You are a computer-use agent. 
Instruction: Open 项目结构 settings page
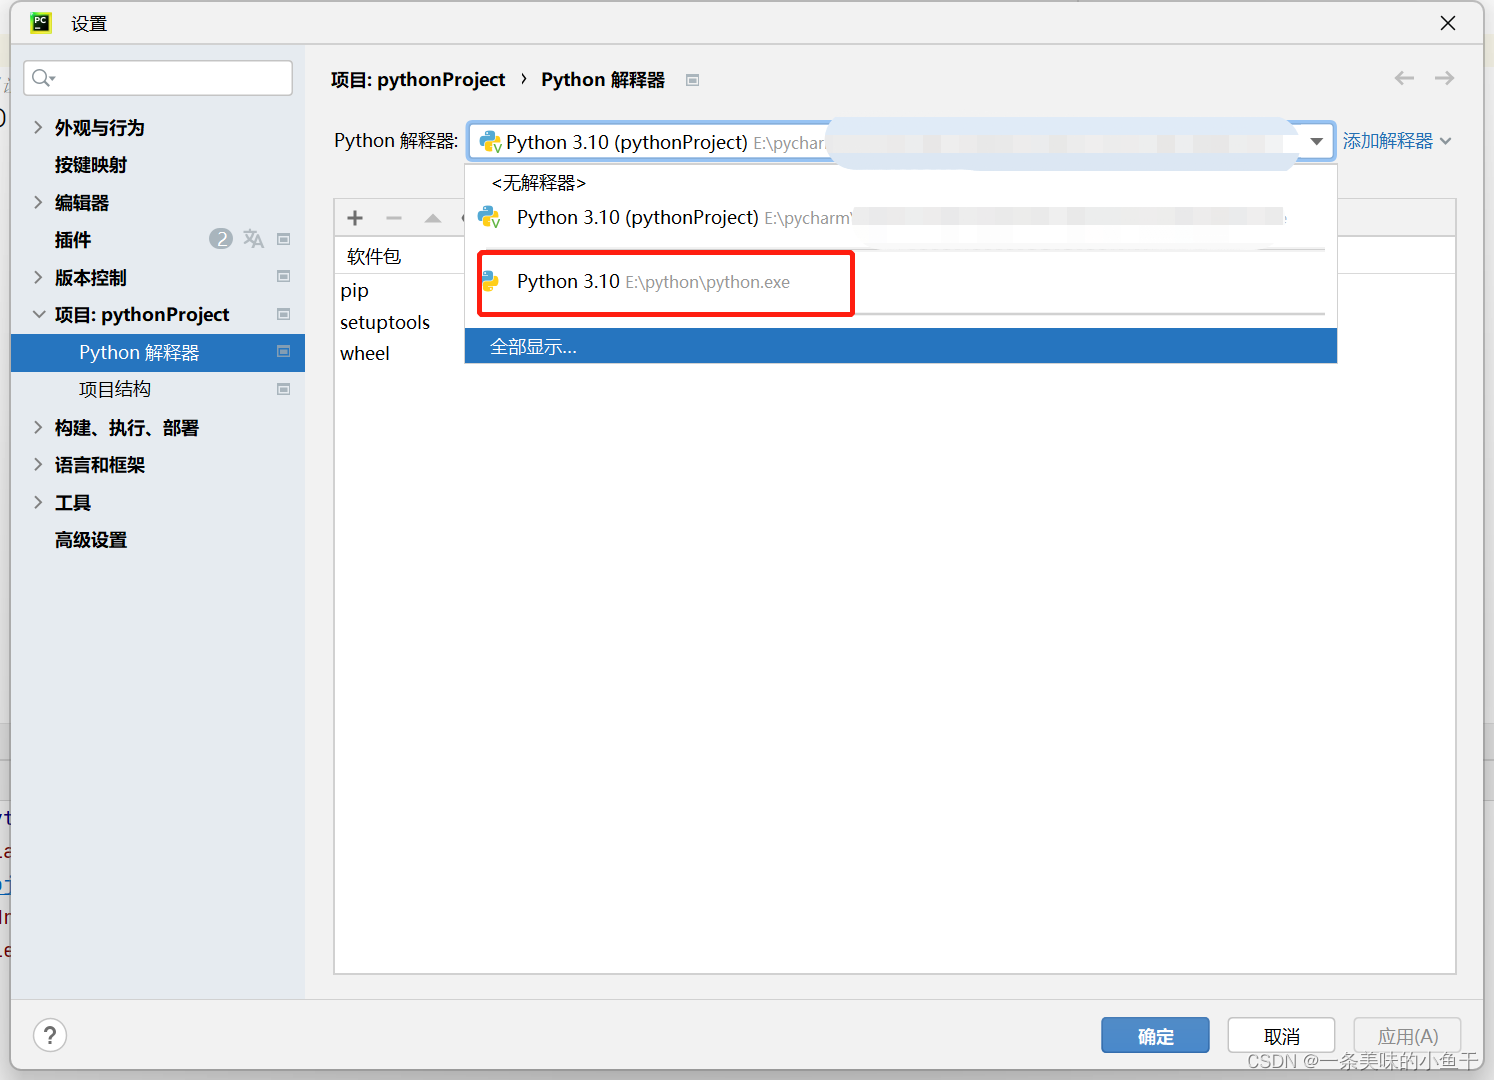[115, 389]
